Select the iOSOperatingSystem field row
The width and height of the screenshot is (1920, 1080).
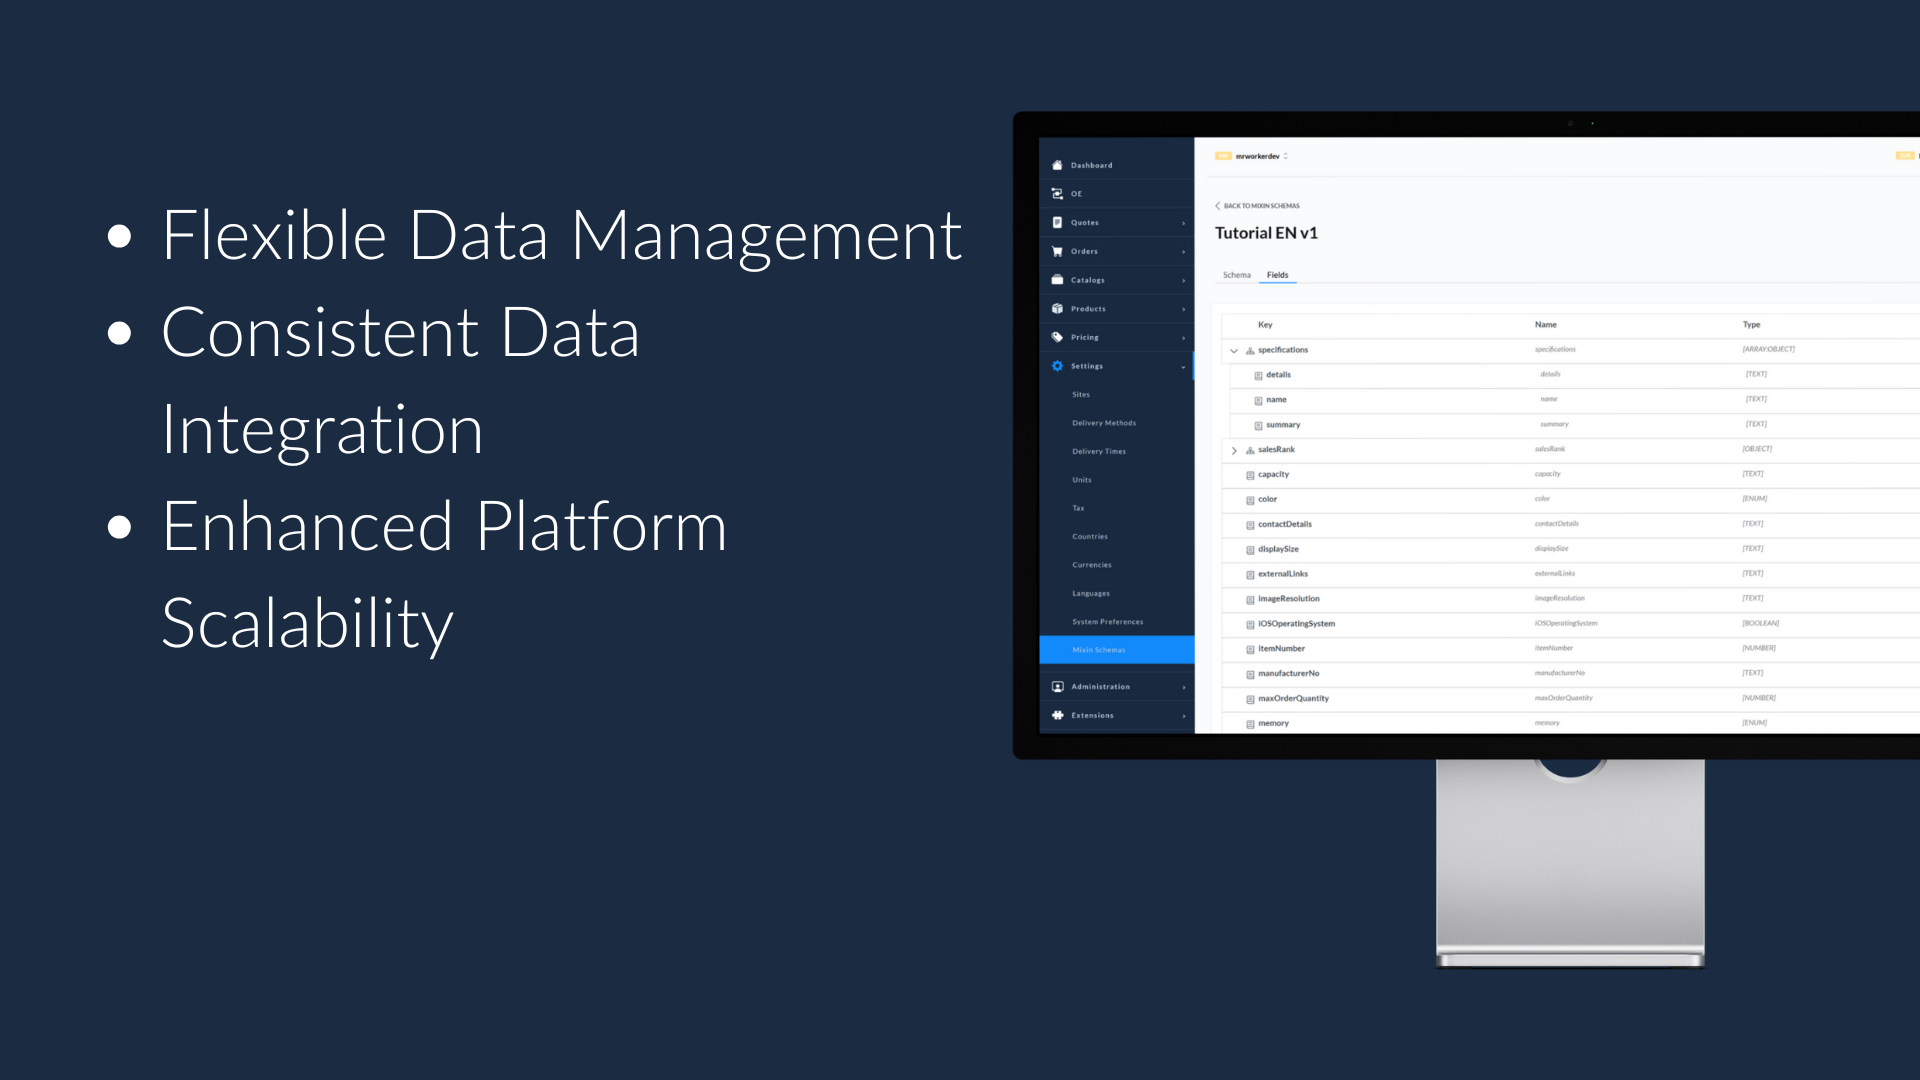coord(1296,624)
